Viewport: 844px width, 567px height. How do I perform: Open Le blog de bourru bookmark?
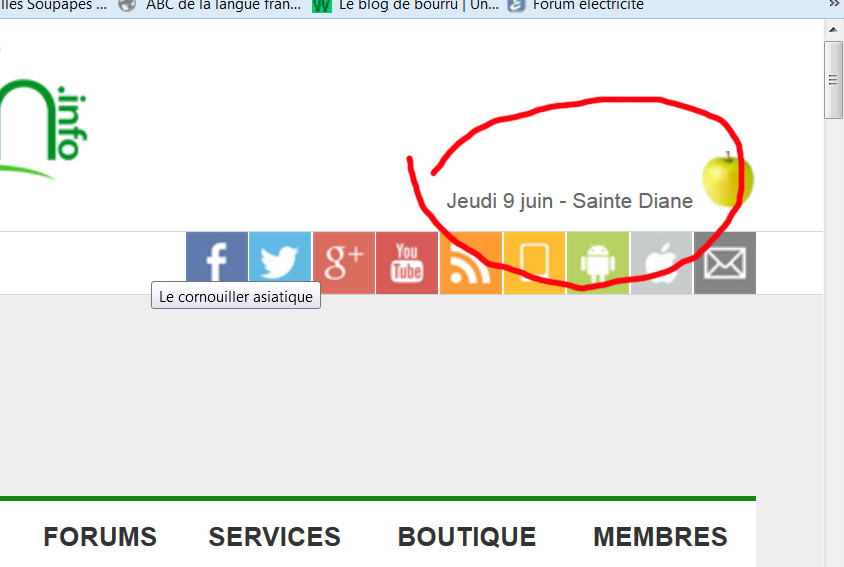pos(405,5)
